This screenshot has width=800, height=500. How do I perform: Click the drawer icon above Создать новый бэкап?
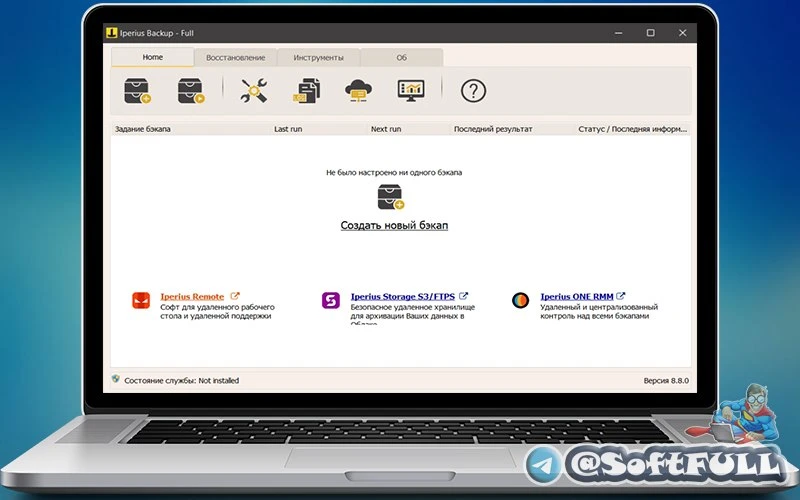click(x=391, y=197)
